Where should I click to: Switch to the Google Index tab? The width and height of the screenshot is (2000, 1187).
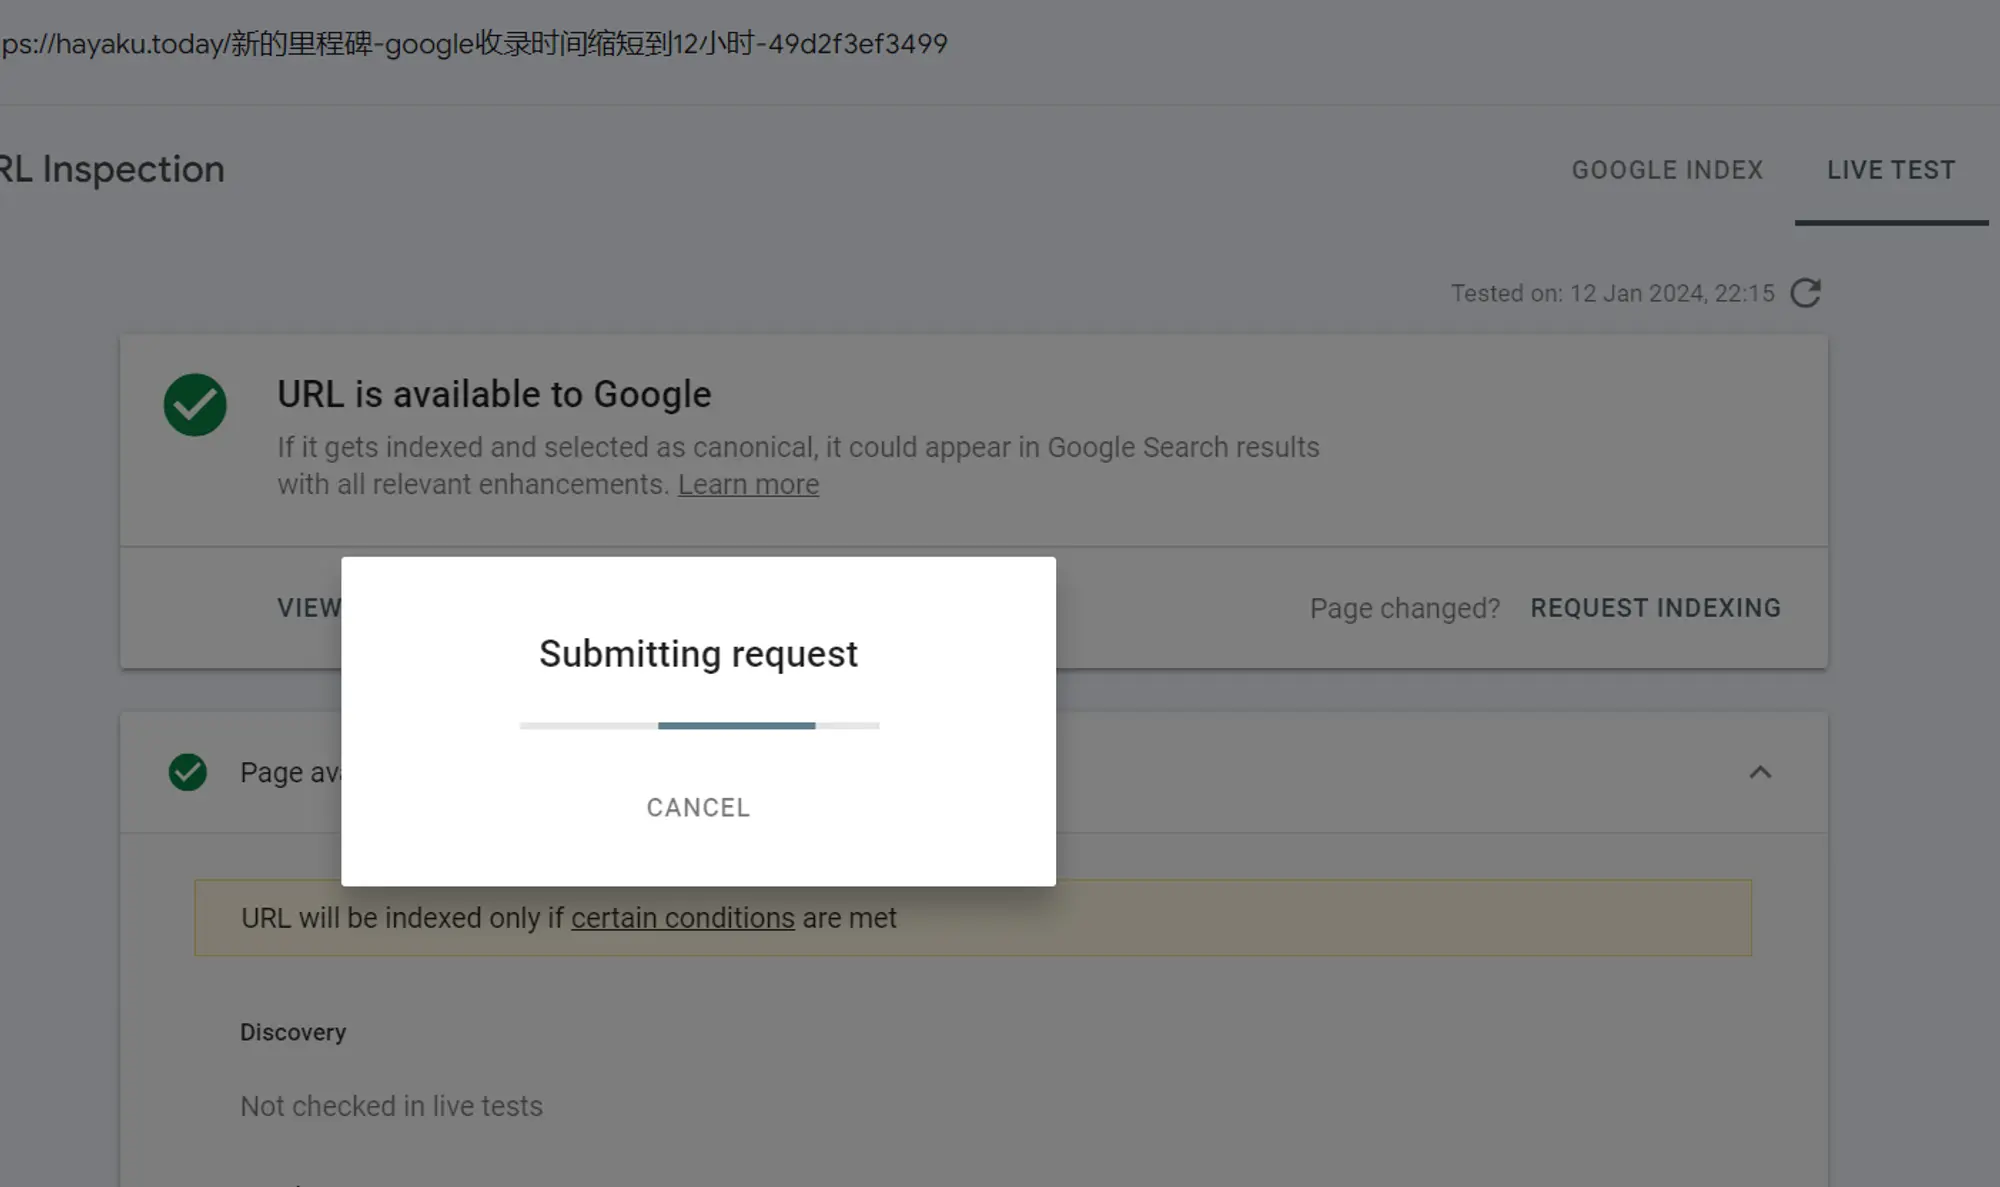pyautogui.click(x=1667, y=170)
